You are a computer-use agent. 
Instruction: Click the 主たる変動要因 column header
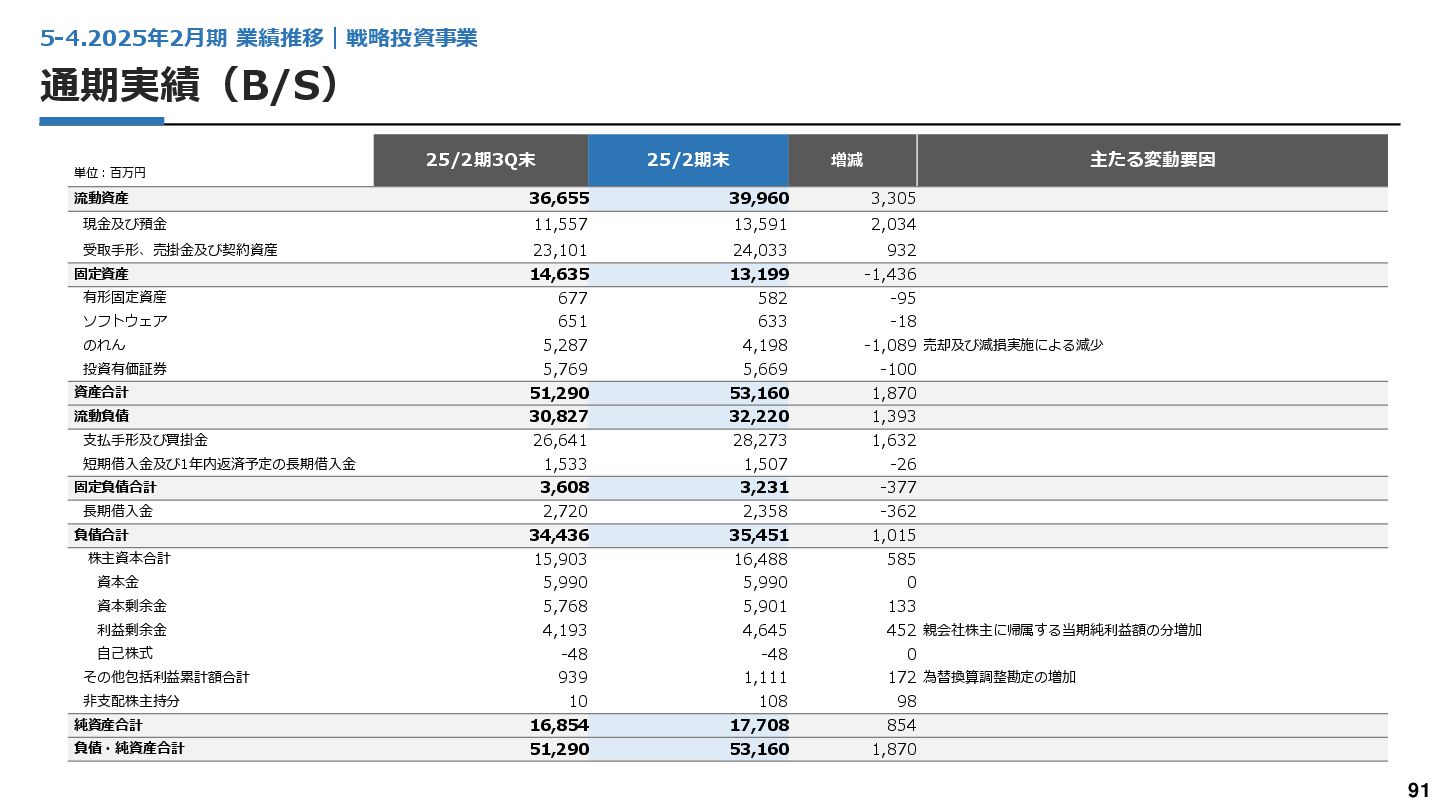click(1152, 160)
